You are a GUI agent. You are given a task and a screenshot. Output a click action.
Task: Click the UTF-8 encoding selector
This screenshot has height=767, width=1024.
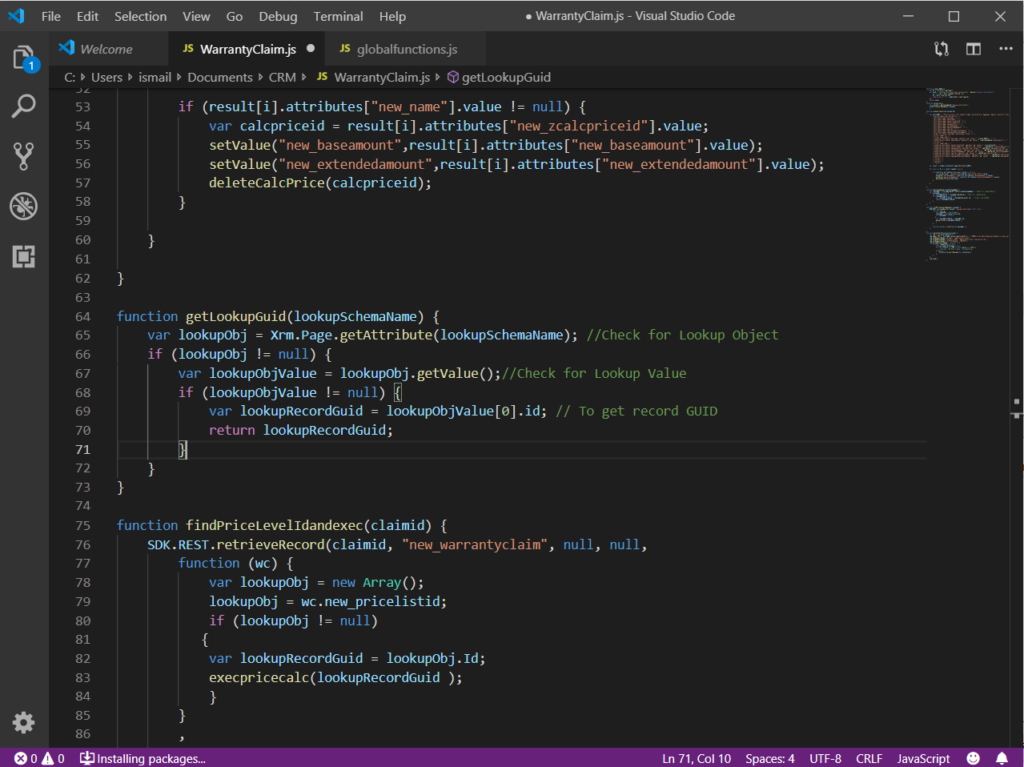tap(825, 758)
